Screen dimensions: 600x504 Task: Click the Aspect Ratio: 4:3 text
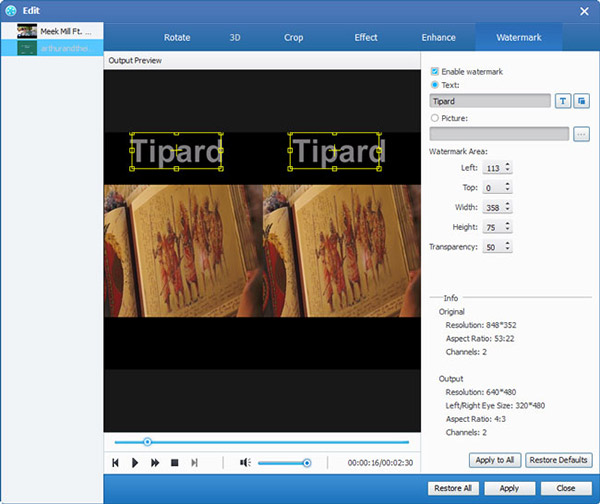click(476, 419)
